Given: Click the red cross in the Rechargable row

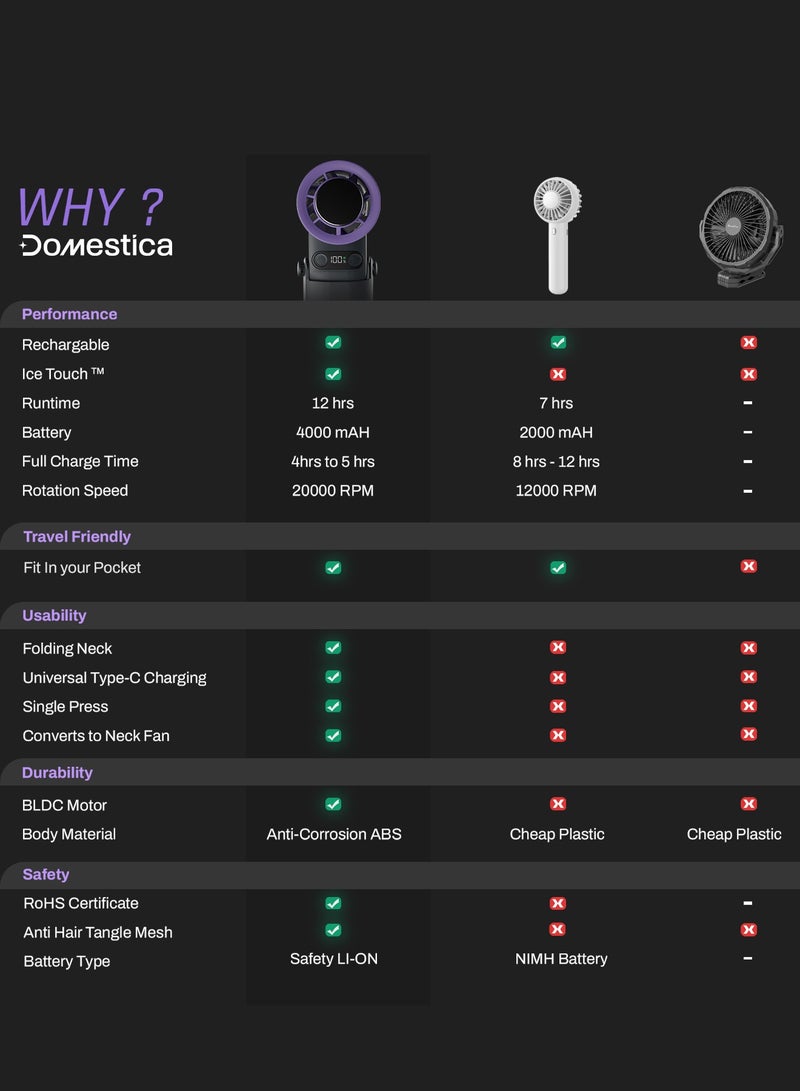Looking at the screenshot, I should pyautogui.click(x=748, y=342).
